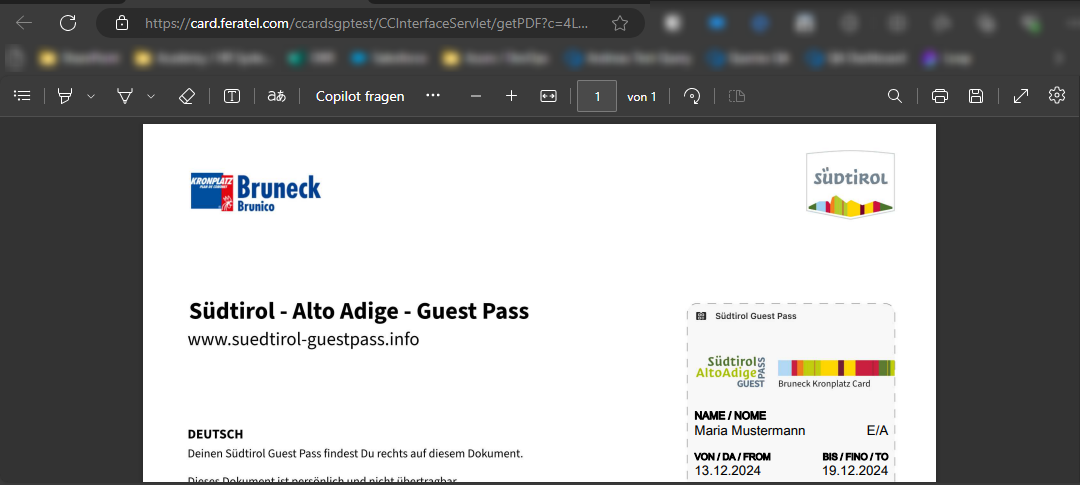Open site info via the lock icon
1080x485 pixels.
(122, 23)
